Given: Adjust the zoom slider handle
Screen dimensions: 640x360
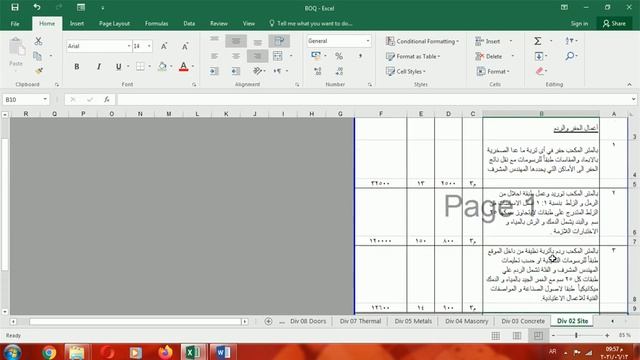Looking at the screenshot, I should [x=576, y=336].
